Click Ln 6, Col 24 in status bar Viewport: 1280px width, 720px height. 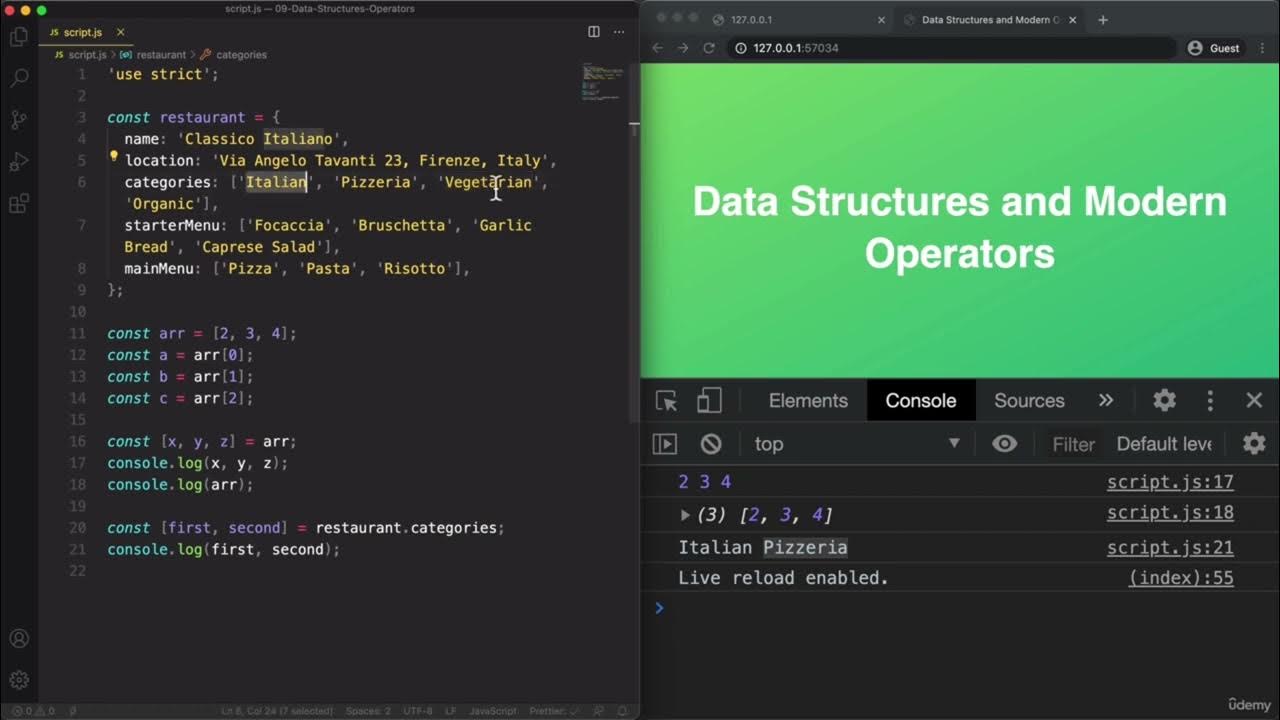click(x=277, y=711)
